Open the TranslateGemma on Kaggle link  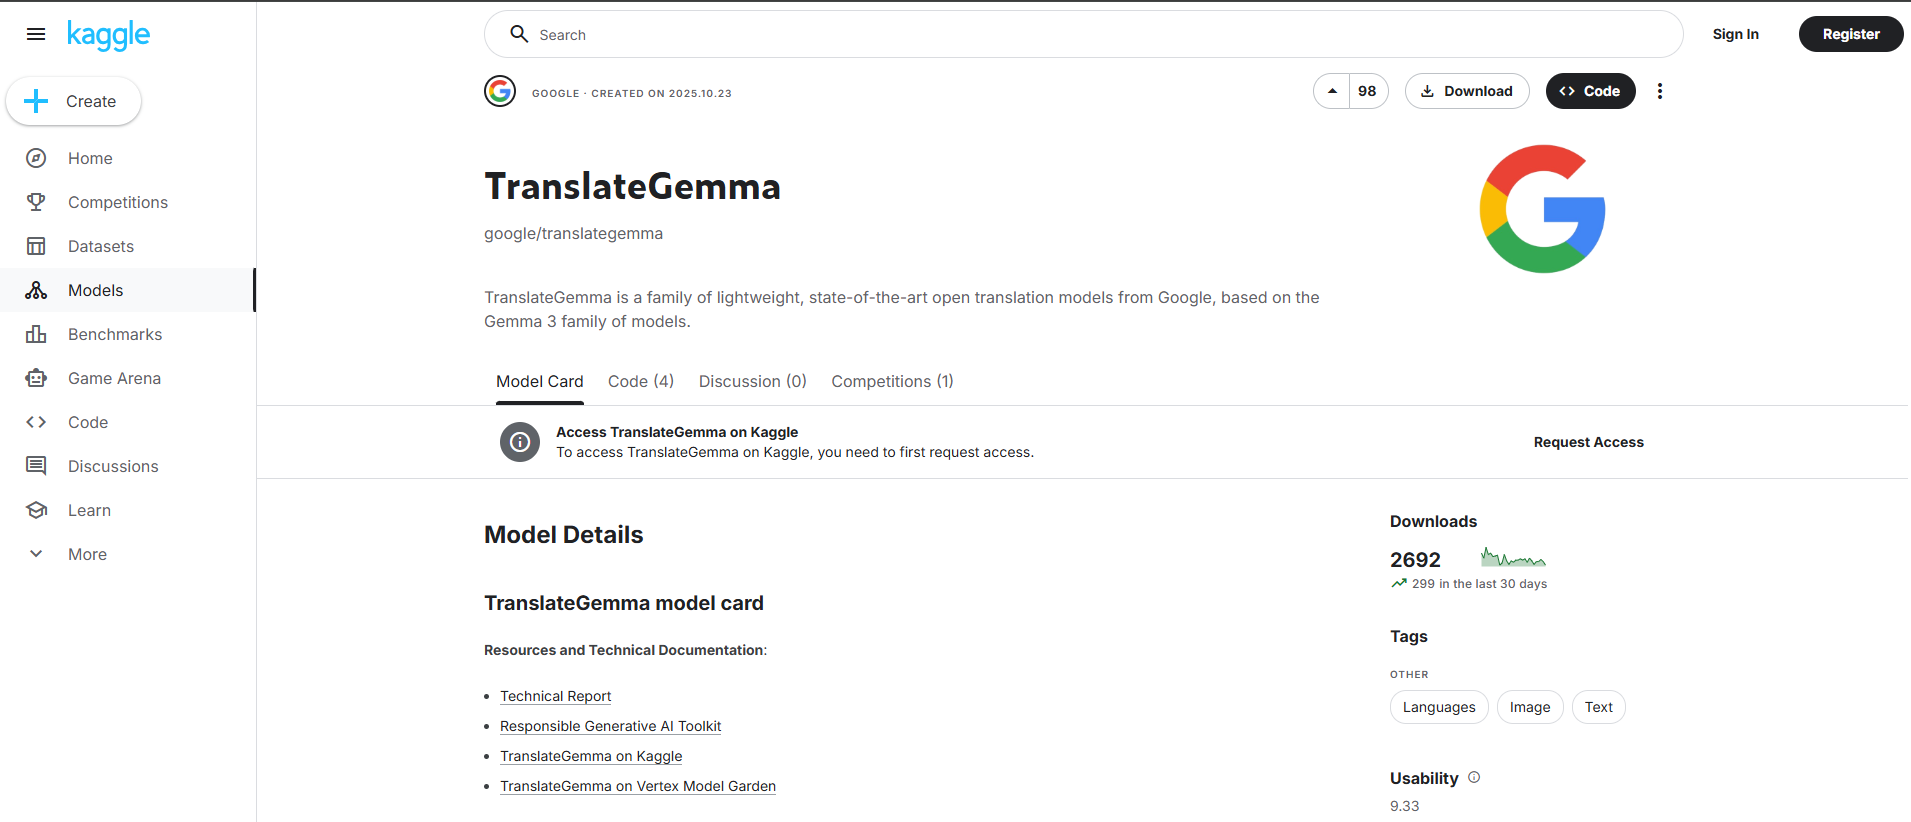coord(591,756)
